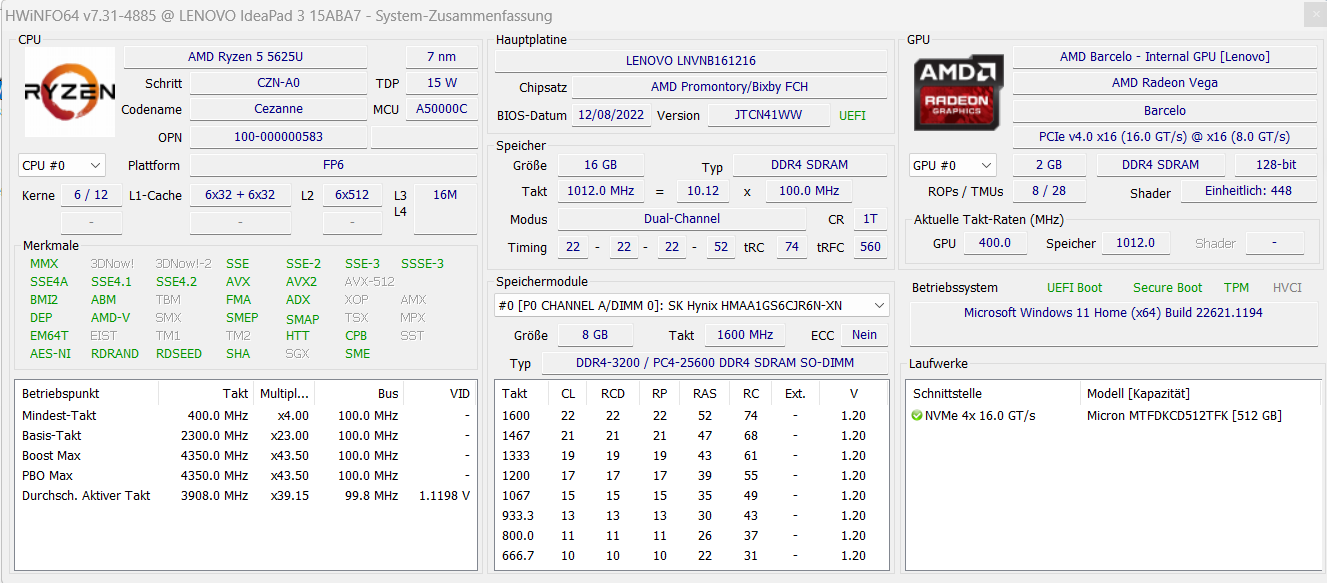
Task: Select the CZN-A0 stepping value
Action: [x=279, y=83]
